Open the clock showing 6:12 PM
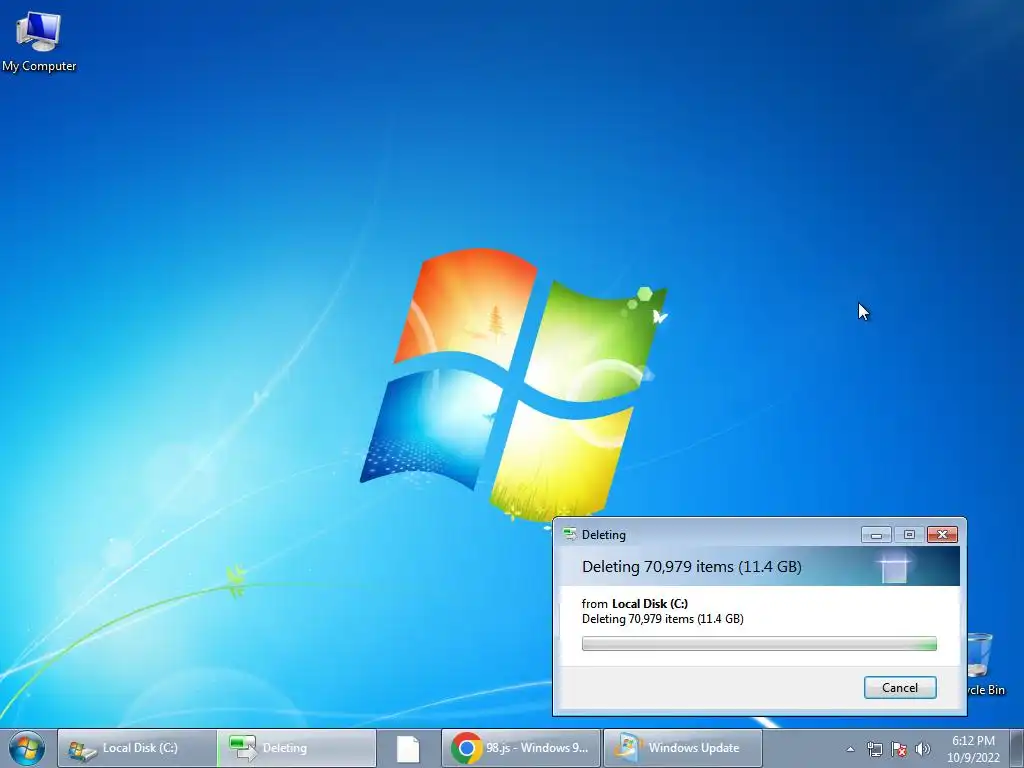1024x768 pixels. pos(973,748)
